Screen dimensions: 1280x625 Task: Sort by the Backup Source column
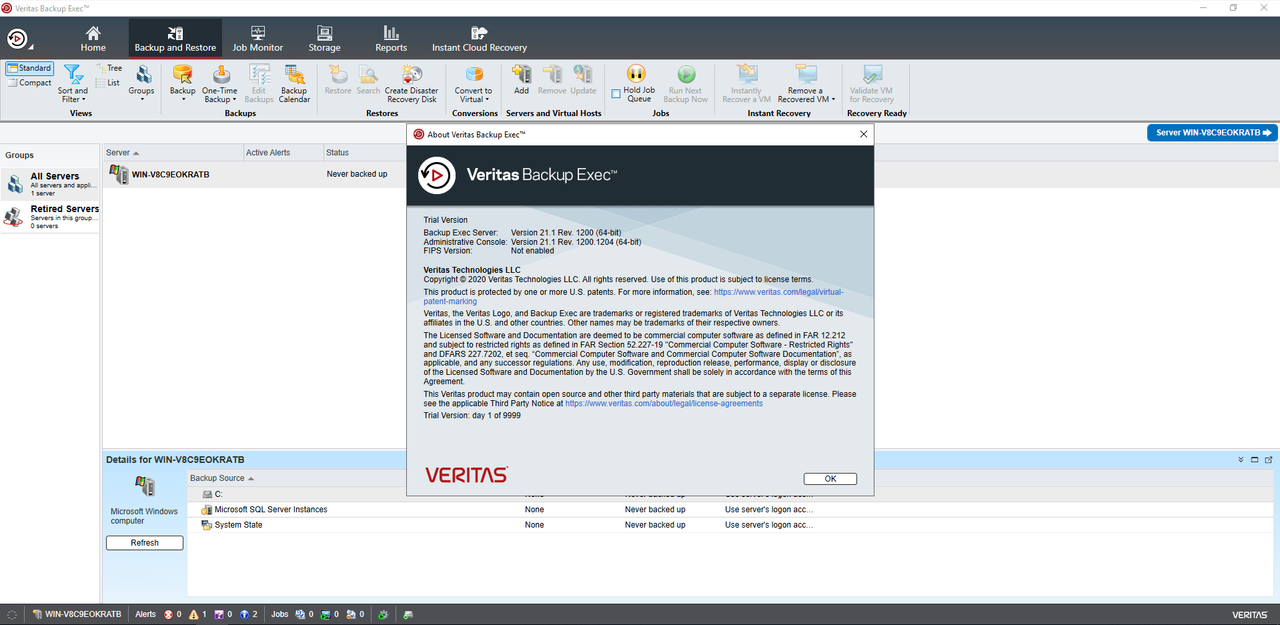[222, 478]
